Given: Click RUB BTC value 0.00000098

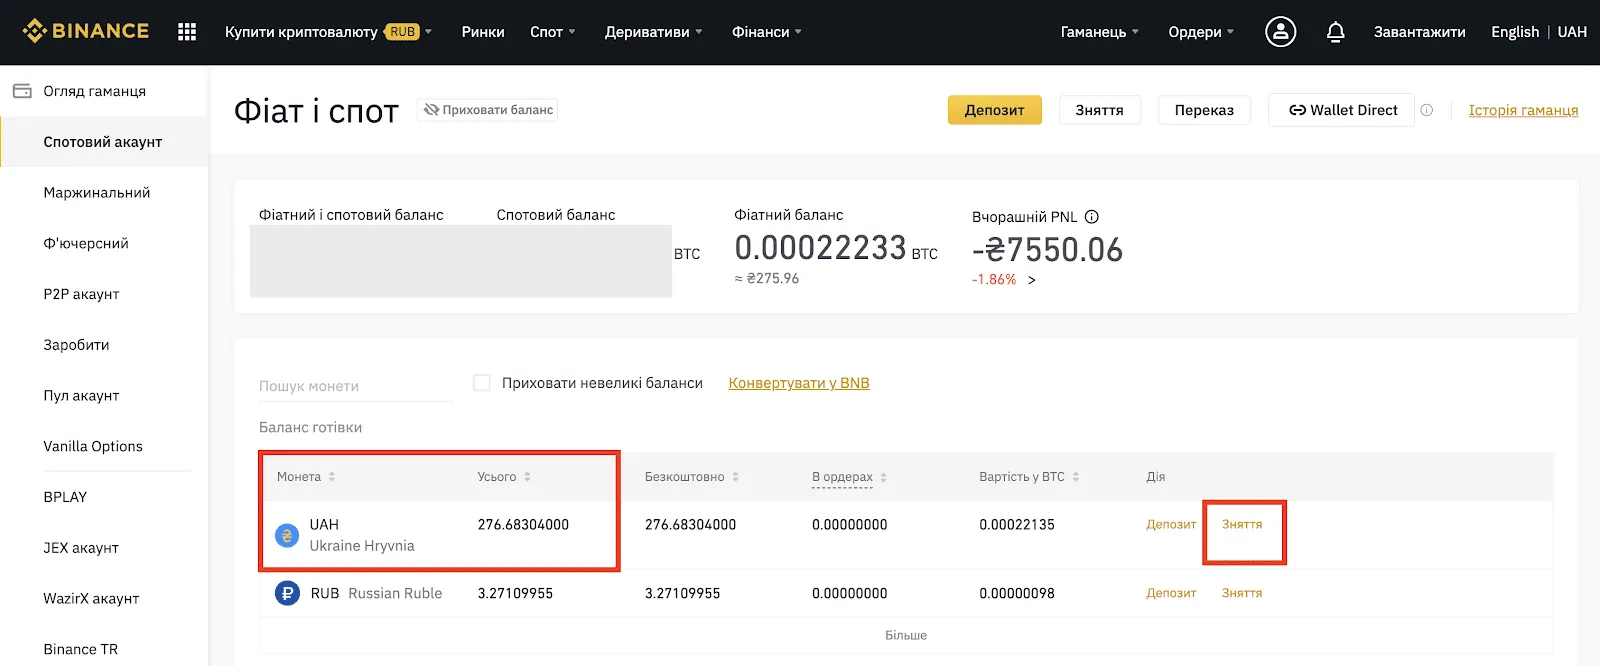Looking at the screenshot, I should (1017, 593).
